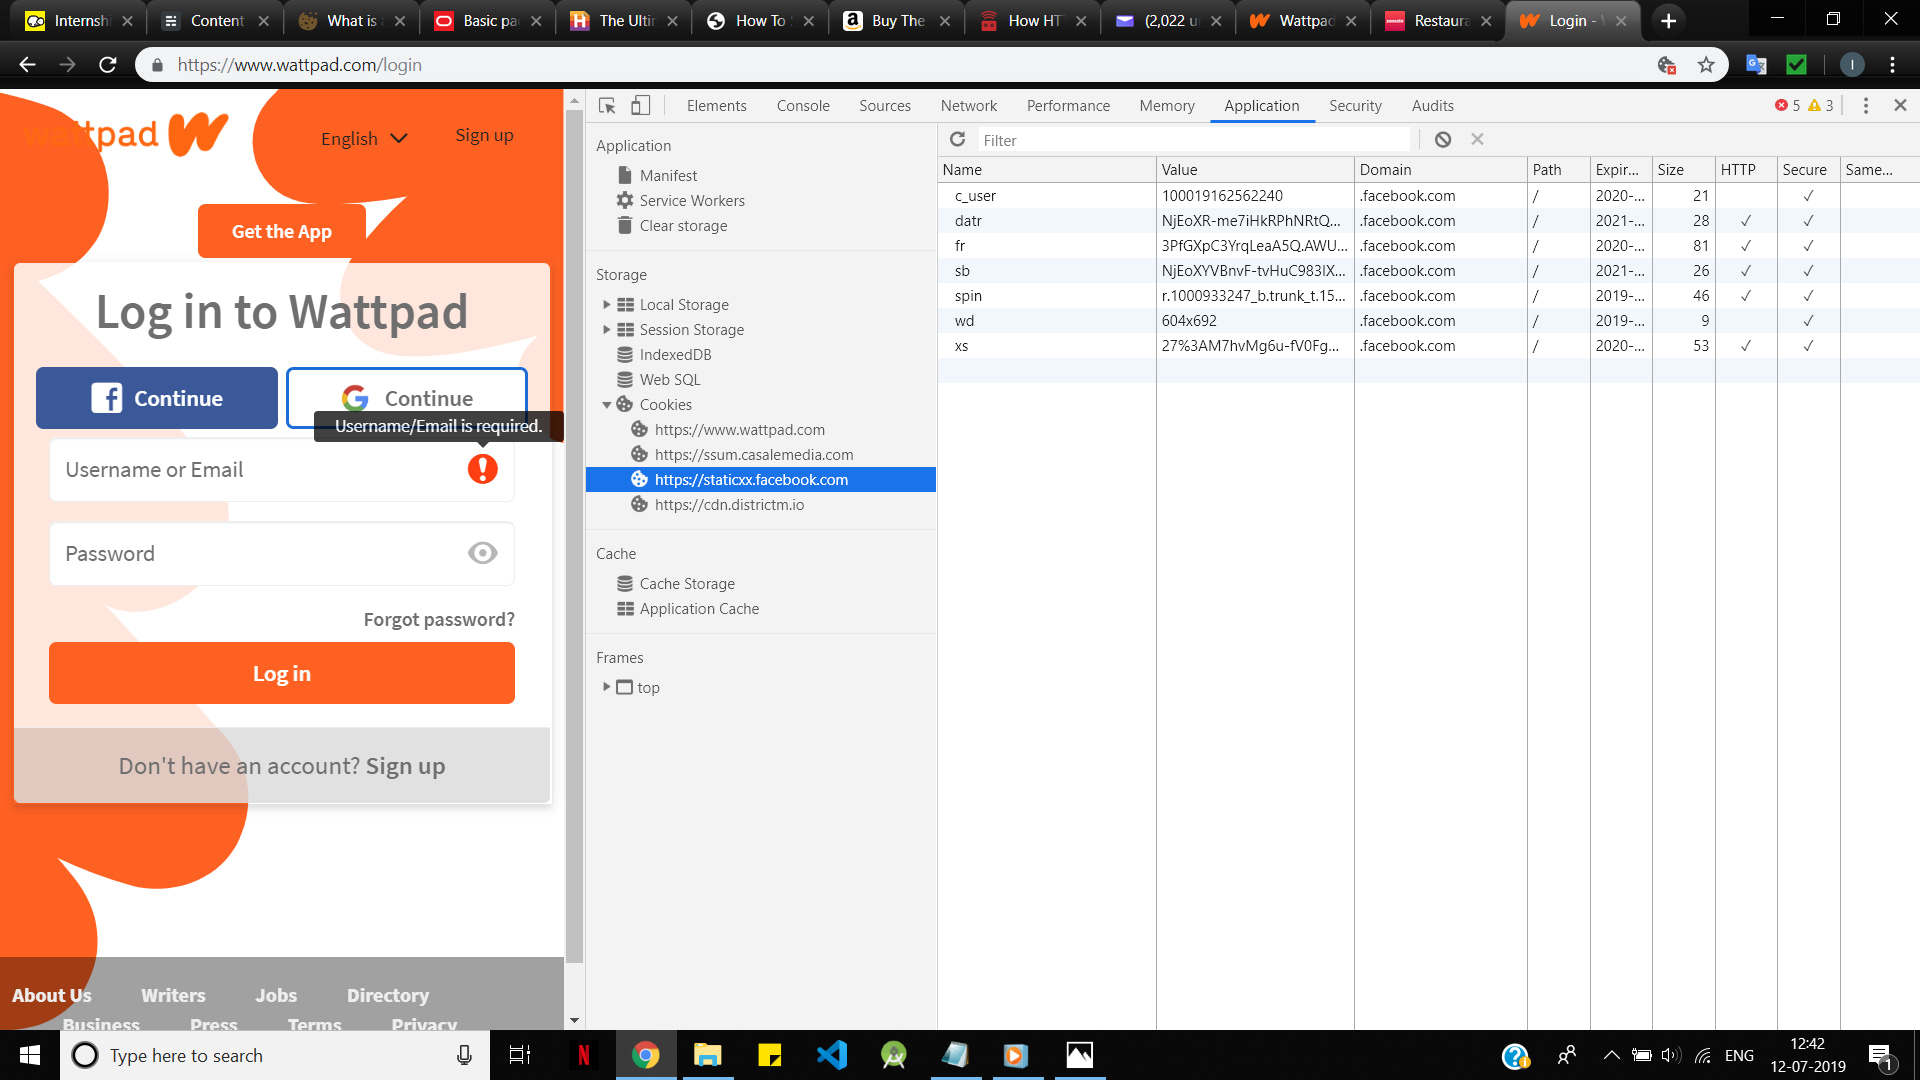This screenshot has width=1920, height=1080.
Task: Click the Application tab in DevTools
Action: coord(1261,105)
